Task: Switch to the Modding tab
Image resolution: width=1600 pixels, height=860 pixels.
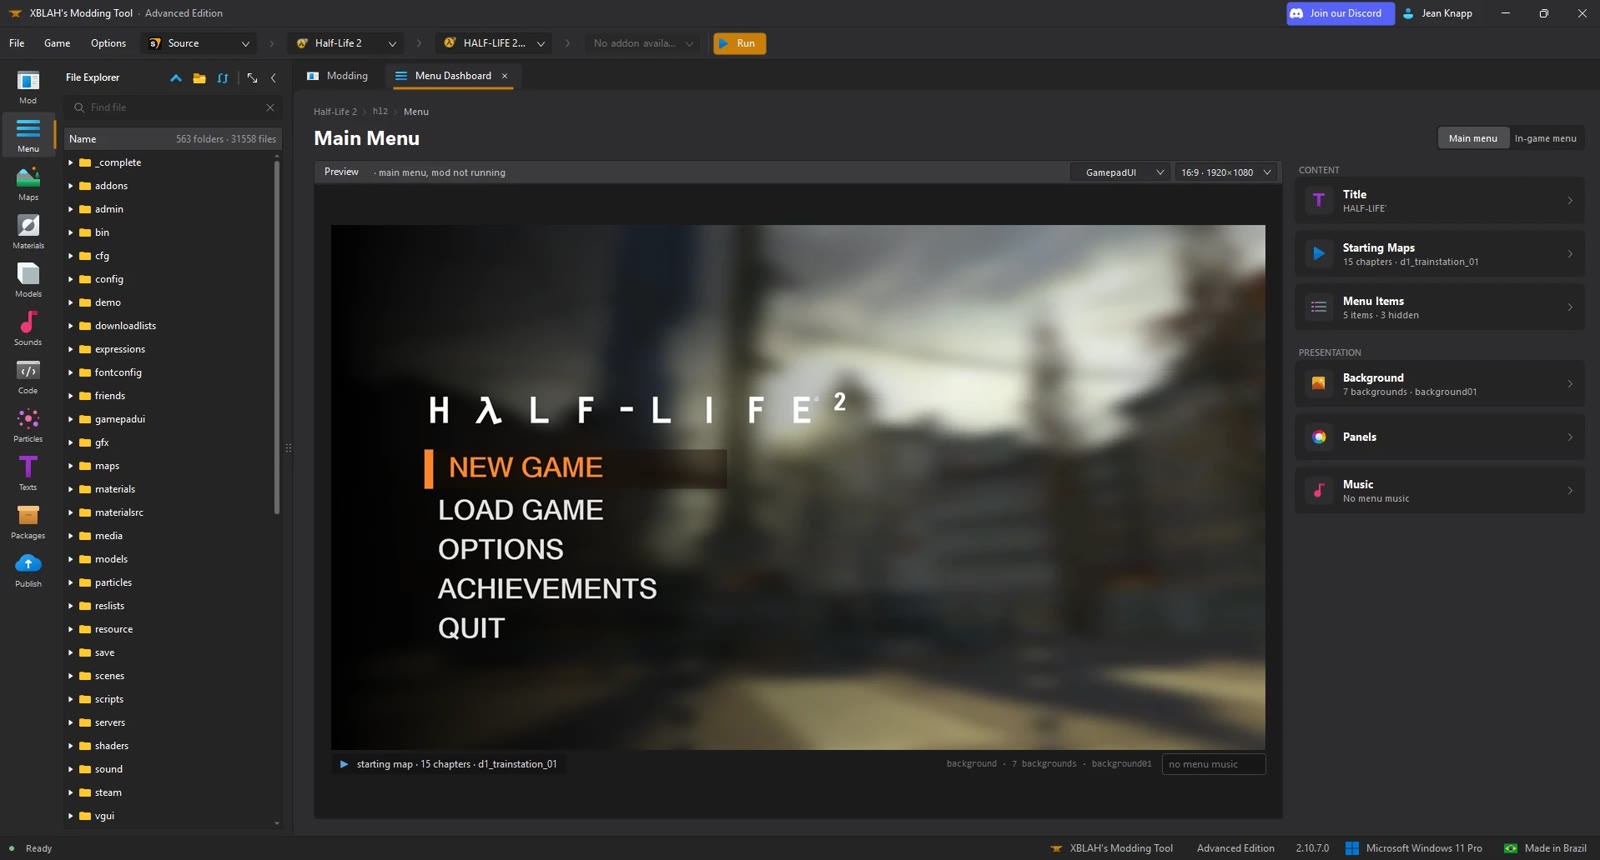Action: (338, 76)
